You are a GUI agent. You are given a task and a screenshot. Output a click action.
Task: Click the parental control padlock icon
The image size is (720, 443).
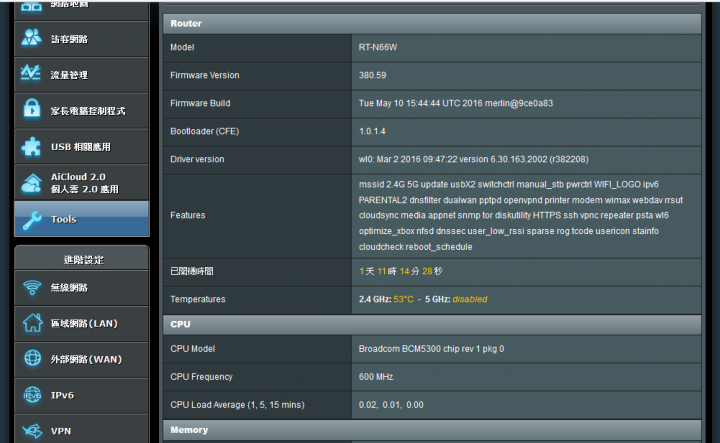click(32, 109)
